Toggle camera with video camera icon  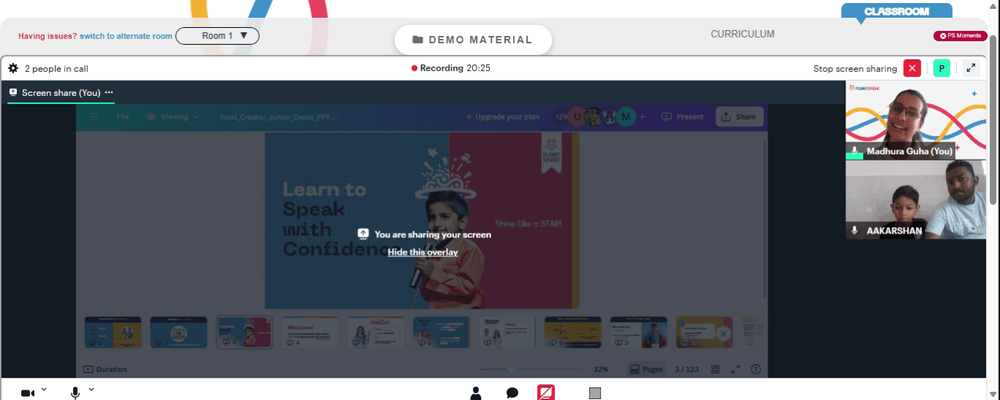[27, 393]
